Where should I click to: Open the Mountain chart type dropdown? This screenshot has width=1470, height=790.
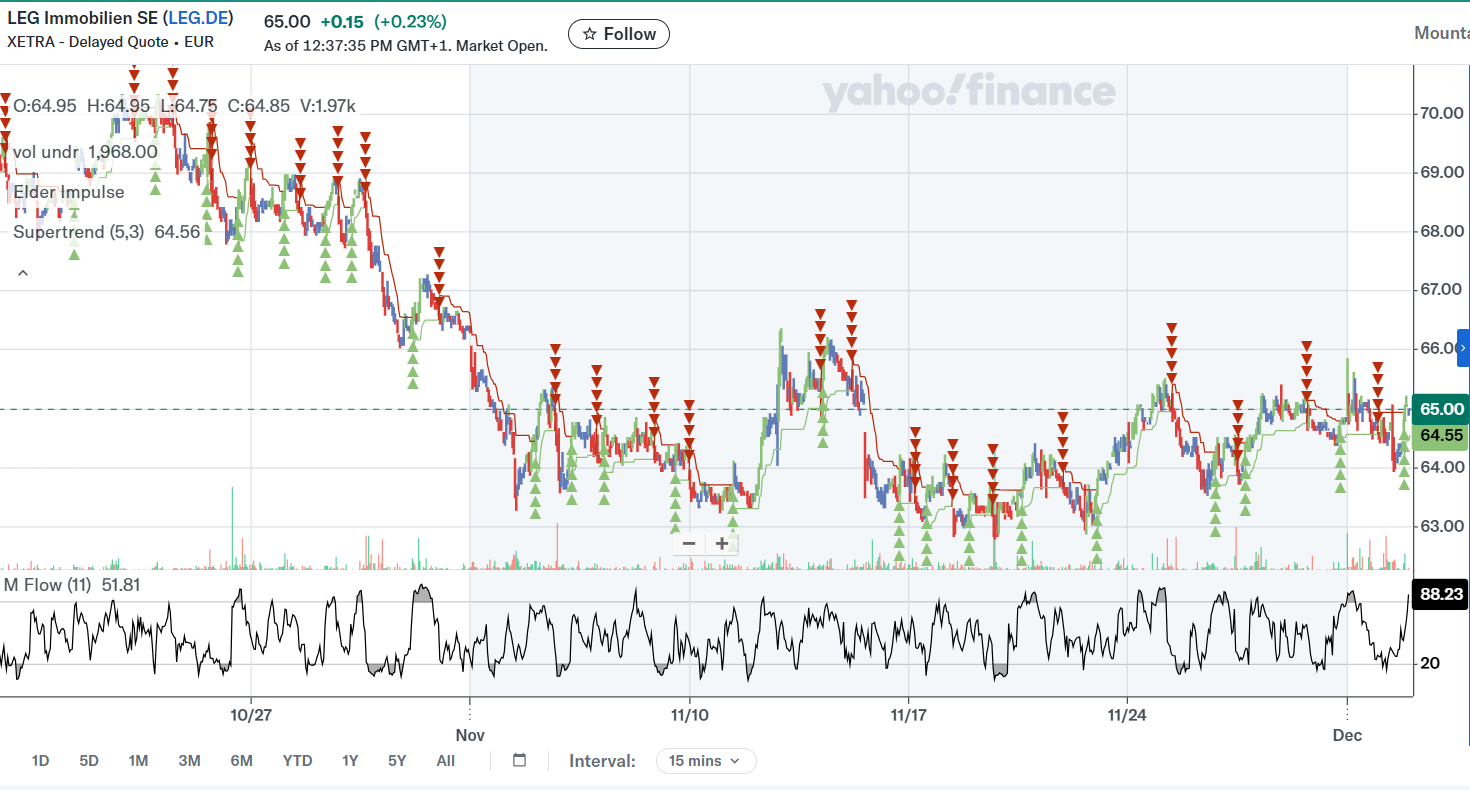pos(1443,32)
